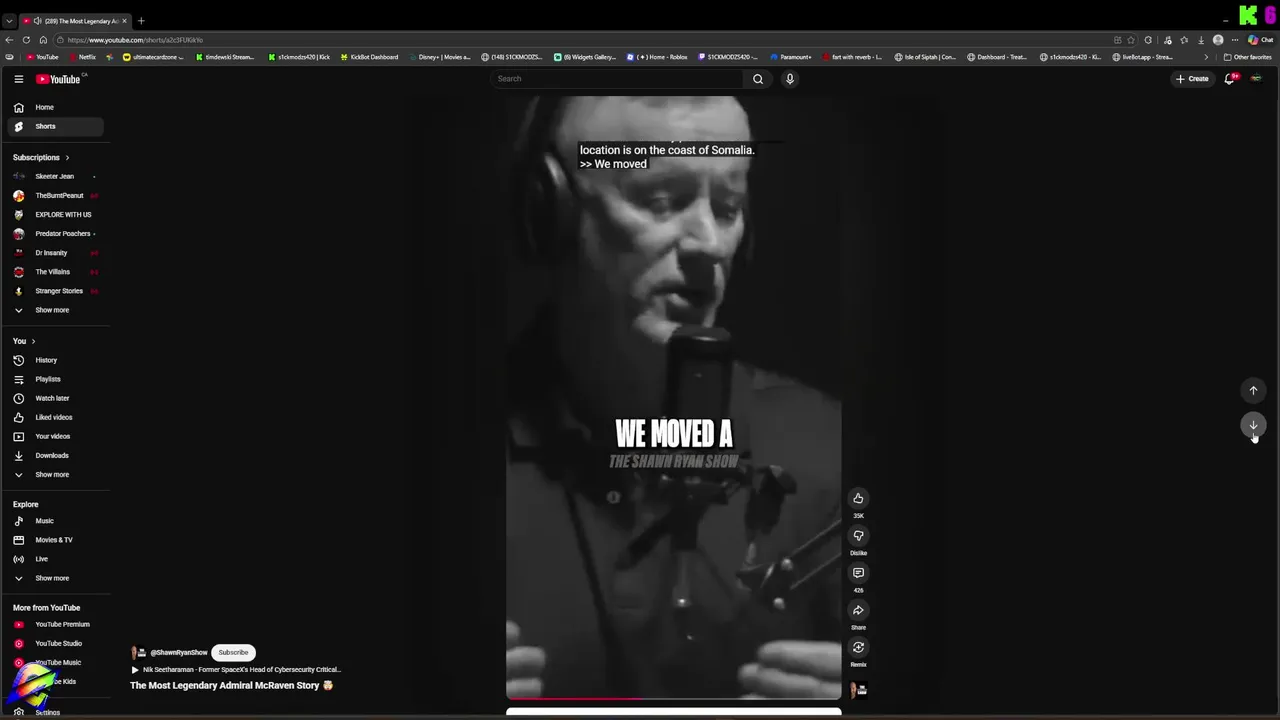Image resolution: width=1280 pixels, height=720 pixels.
Task: Open the comments panel showing 426
Action: (858, 573)
